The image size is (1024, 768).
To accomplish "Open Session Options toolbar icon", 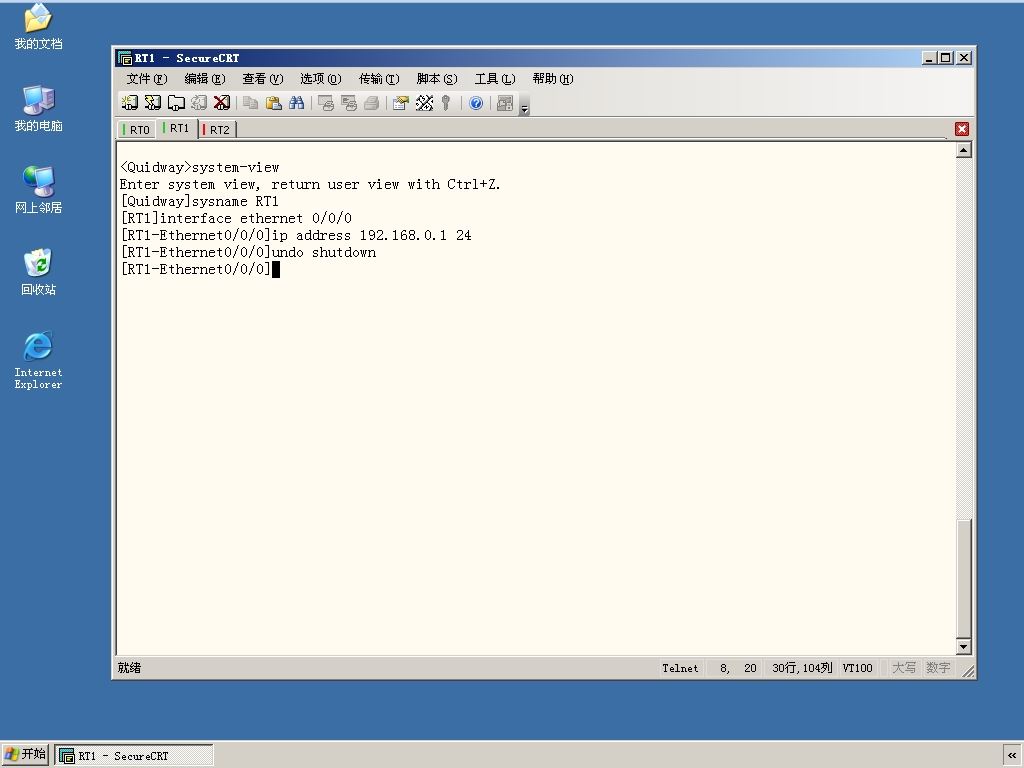I will pyautogui.click(x=401, y=103).
